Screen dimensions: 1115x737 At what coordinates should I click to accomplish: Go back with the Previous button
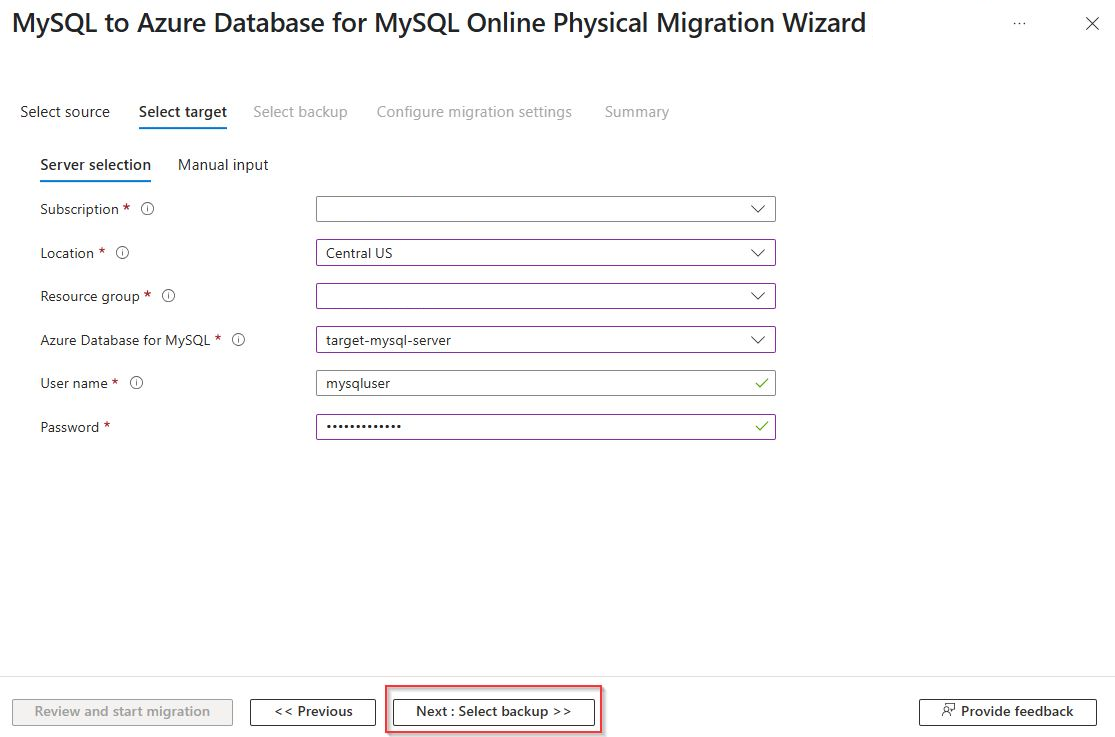313,711
